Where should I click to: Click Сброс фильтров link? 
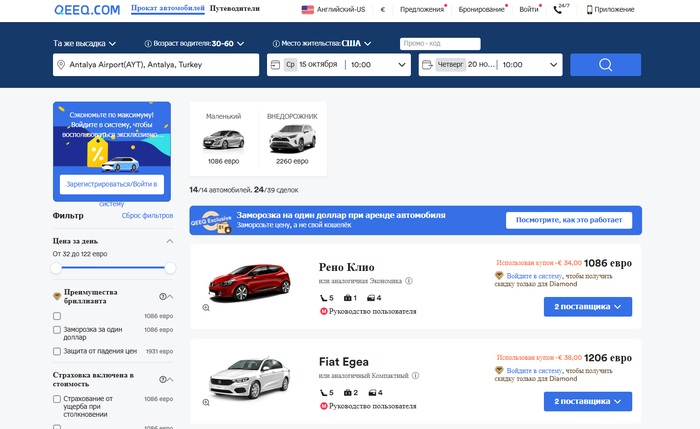[147, 216]
